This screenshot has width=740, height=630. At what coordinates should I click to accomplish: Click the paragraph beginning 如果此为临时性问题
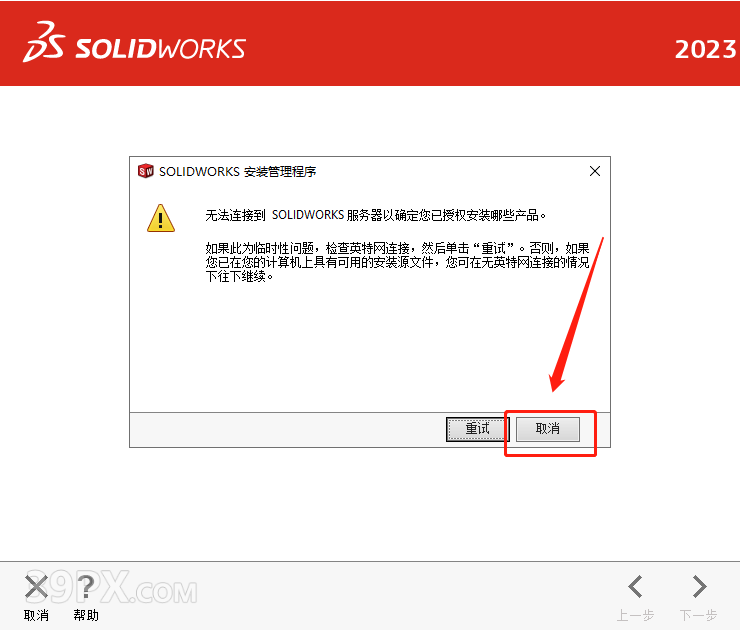(397, 262)
